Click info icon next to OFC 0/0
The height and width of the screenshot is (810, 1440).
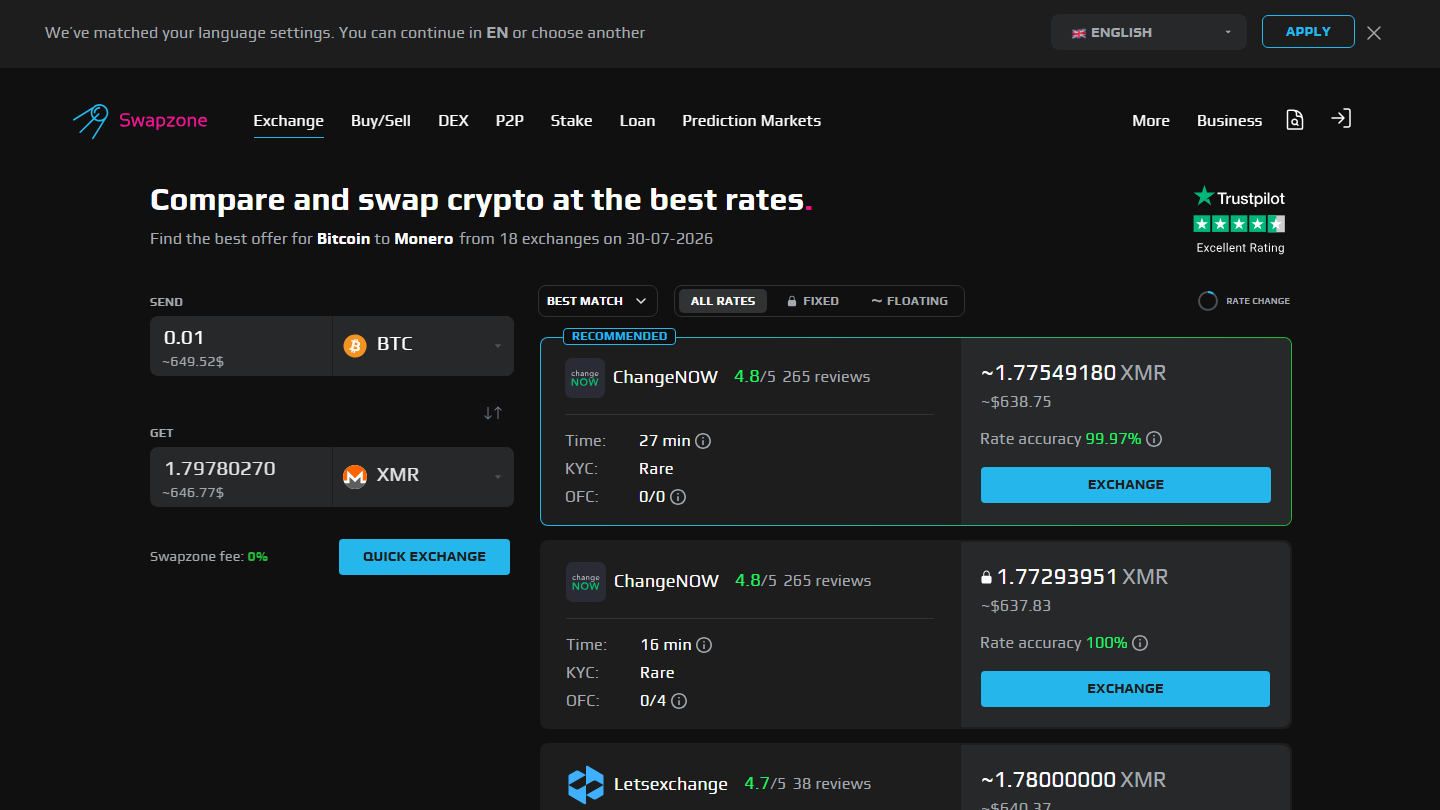(x=678, y=497)
